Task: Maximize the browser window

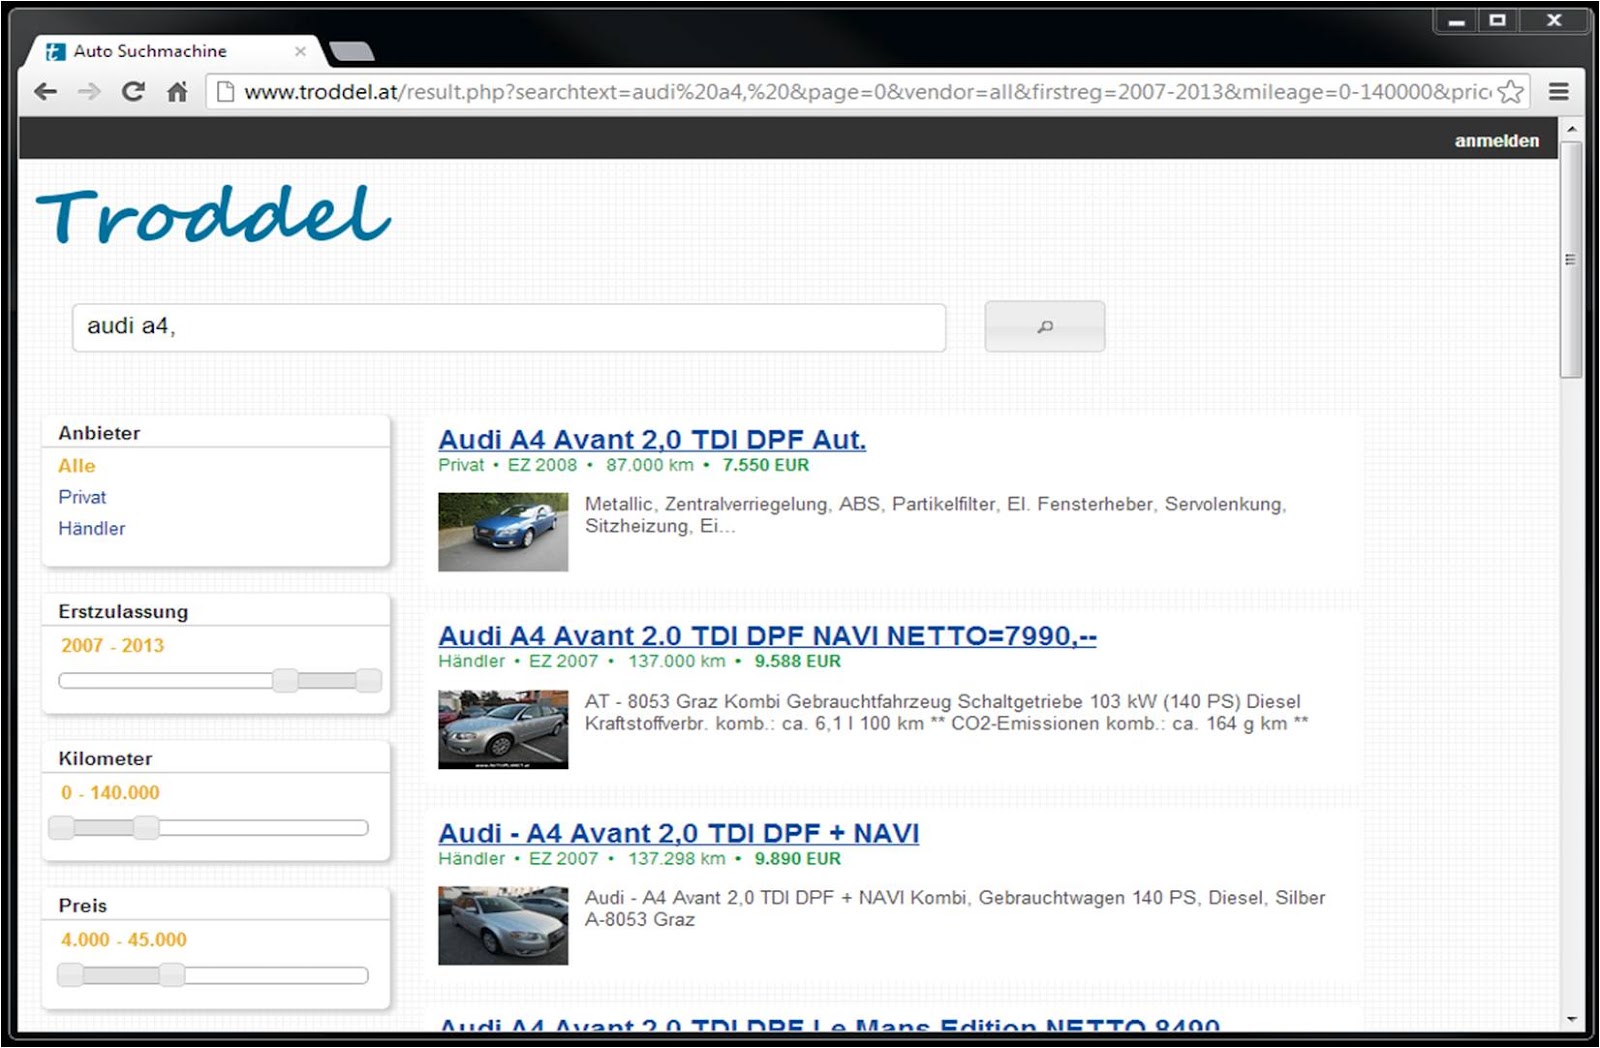Action: pos(1497,20)
